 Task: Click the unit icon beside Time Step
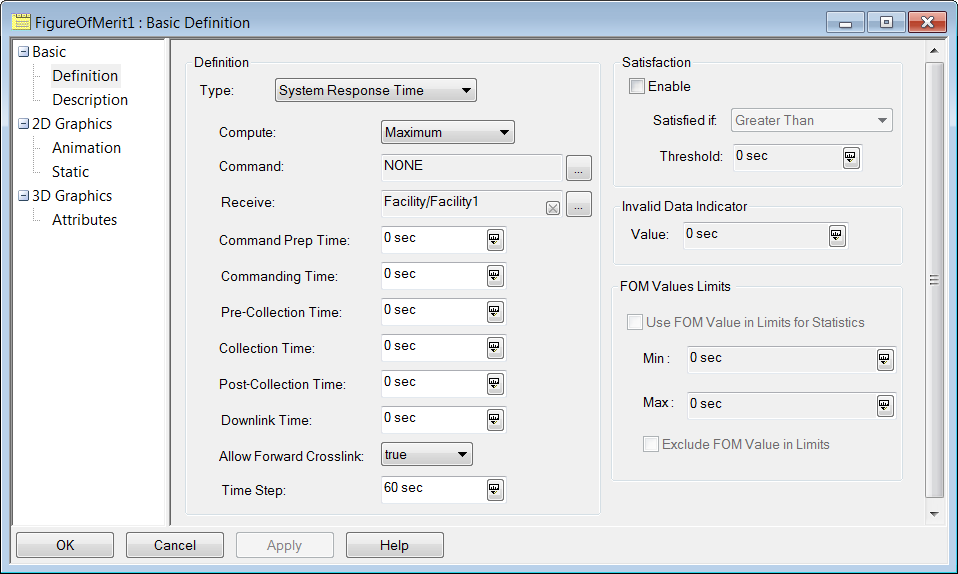[495, 489]
